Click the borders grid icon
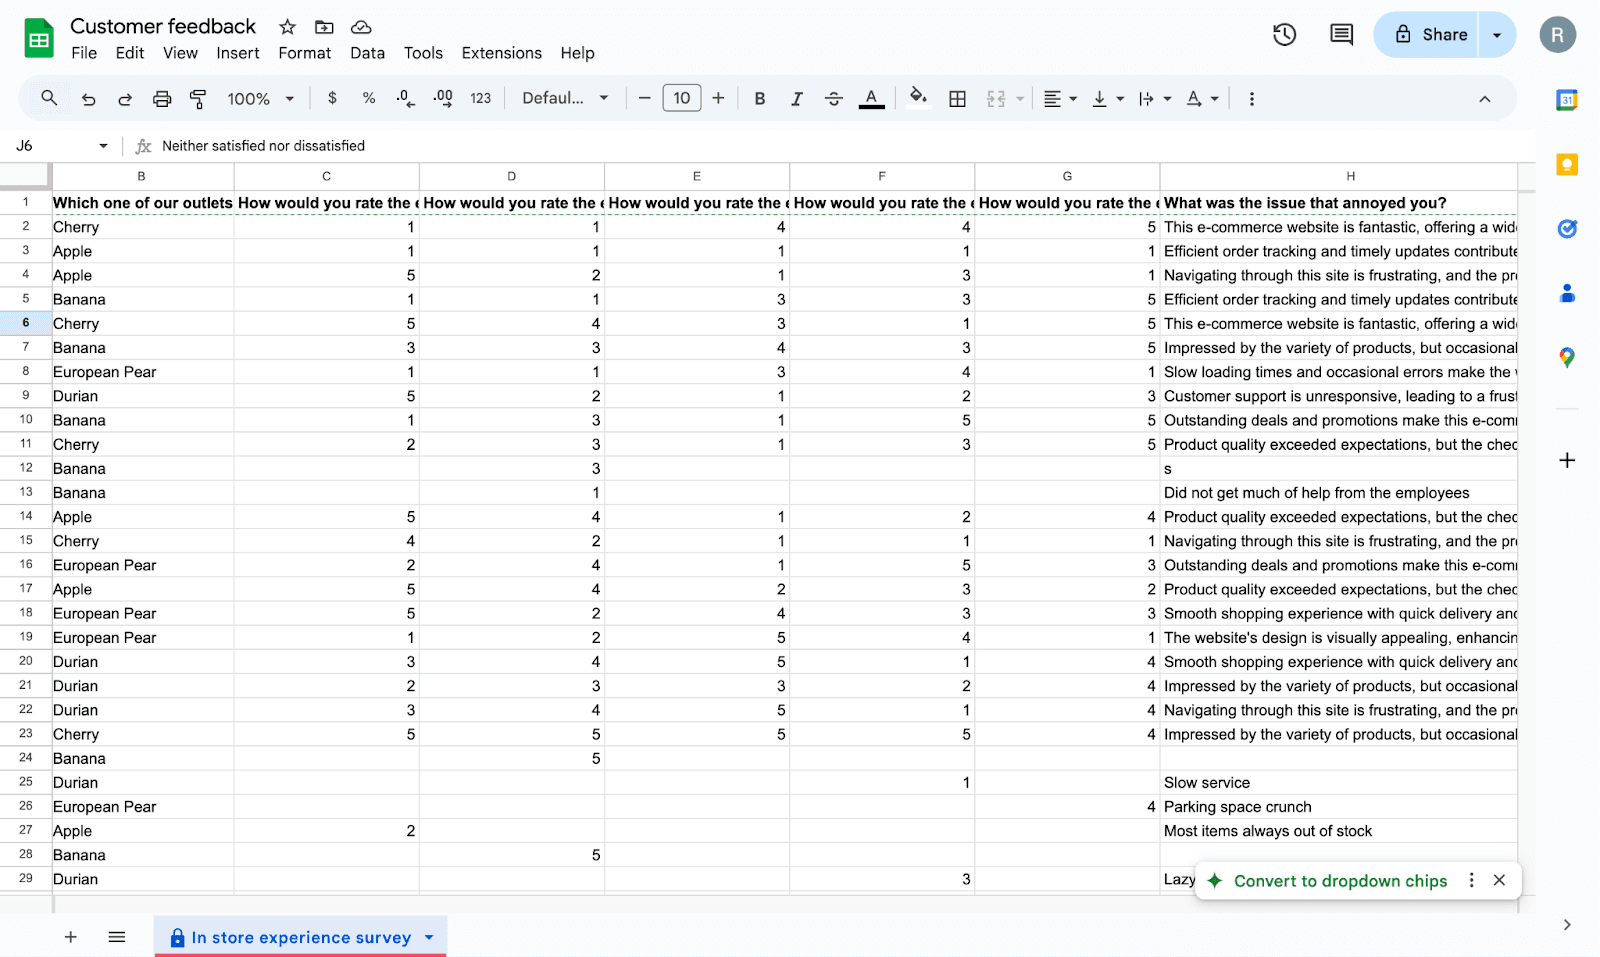Screen dimensions: 1600x957 pyautogui.click(x=957, y=98)
